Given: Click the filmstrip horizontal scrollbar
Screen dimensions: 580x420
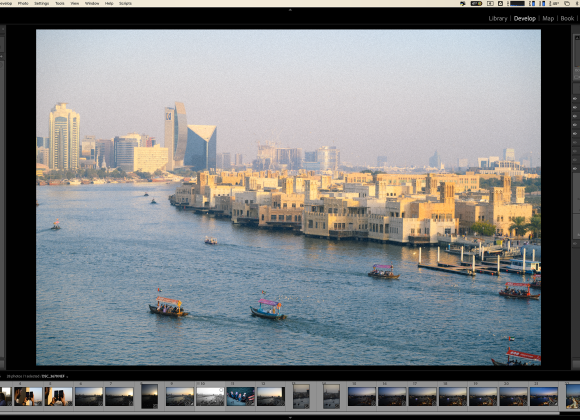Looking at the screenshot, I should 281,413.
